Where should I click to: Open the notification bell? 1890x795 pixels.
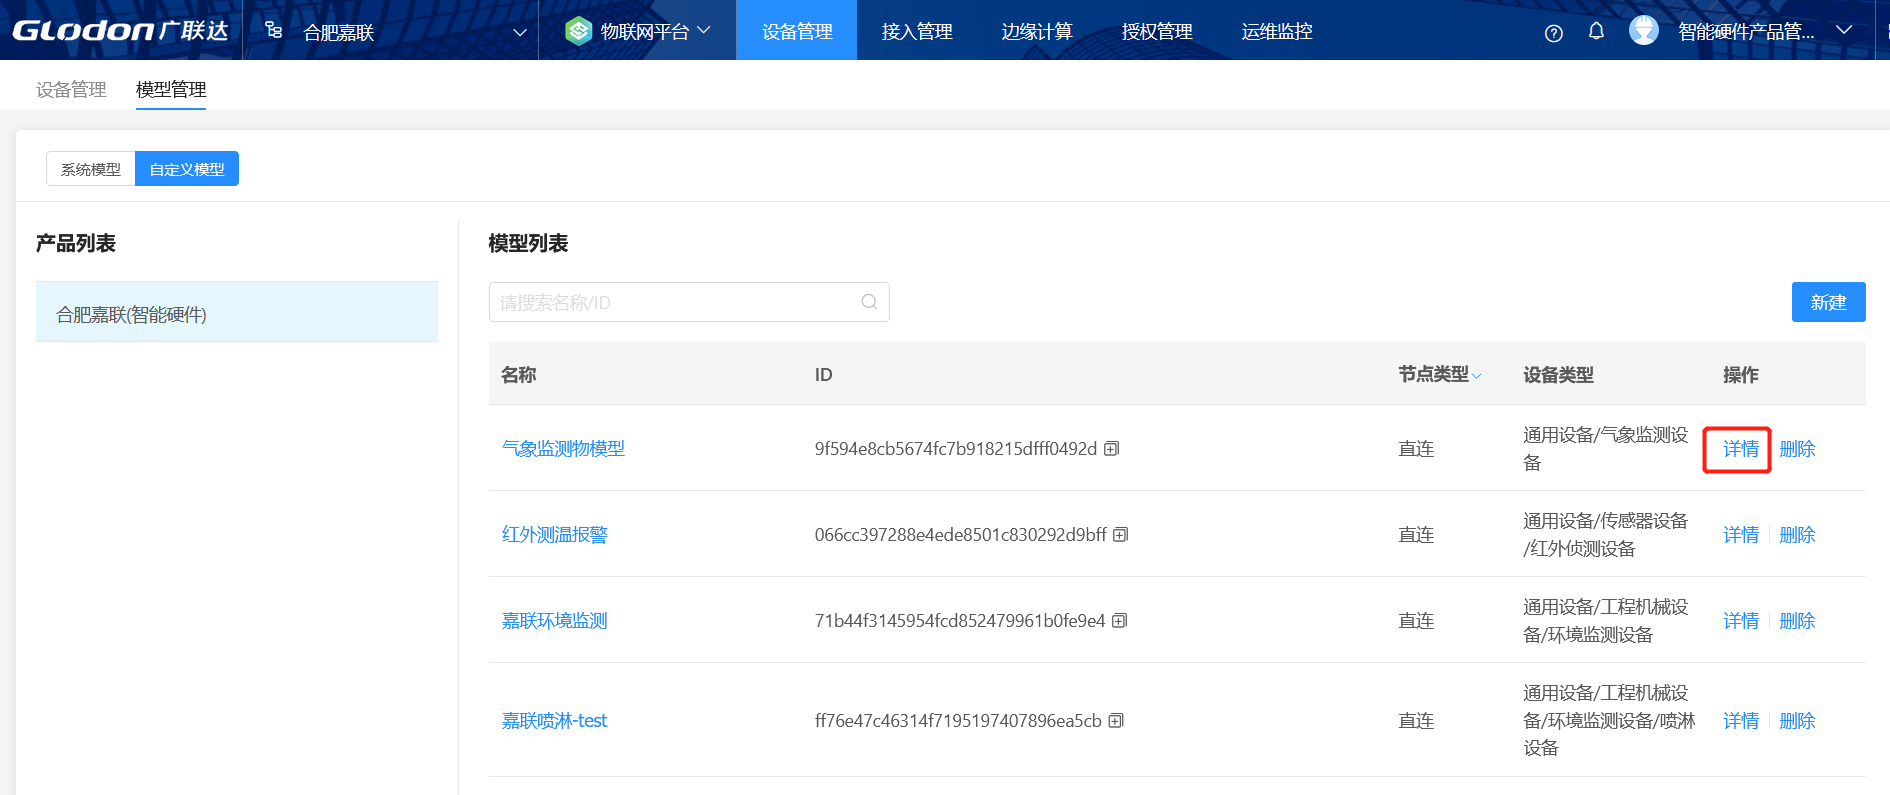point(1596,32)
